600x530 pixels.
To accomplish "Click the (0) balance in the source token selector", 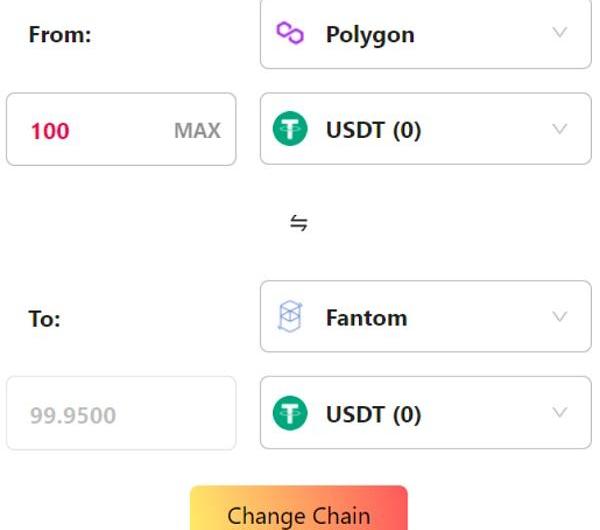I will [406, 130].
